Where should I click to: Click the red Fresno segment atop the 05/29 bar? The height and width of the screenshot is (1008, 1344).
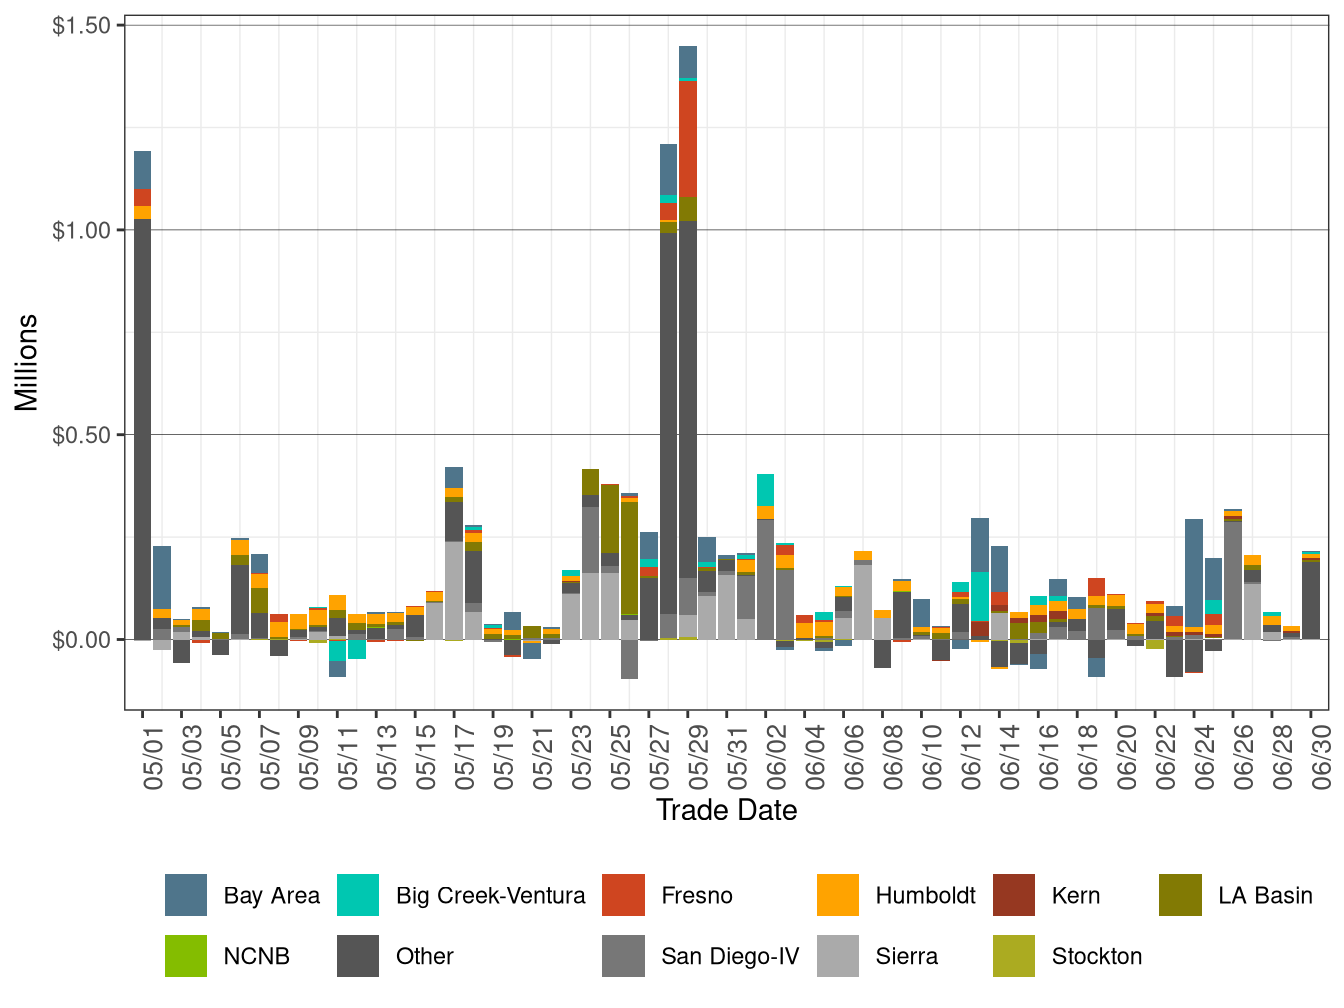tap(688, 140)
